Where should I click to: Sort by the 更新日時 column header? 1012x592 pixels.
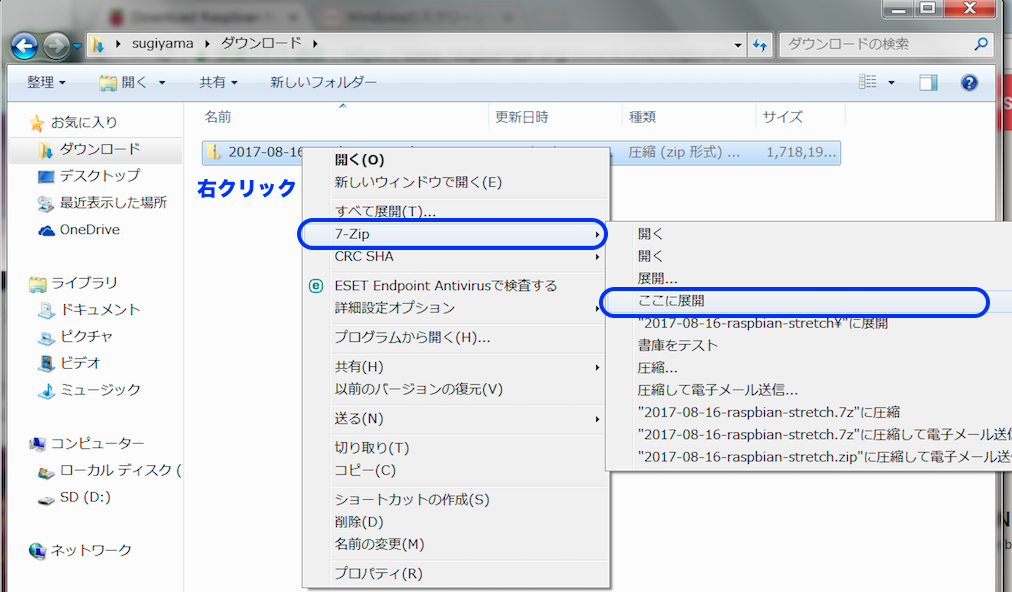coord(522,117)
